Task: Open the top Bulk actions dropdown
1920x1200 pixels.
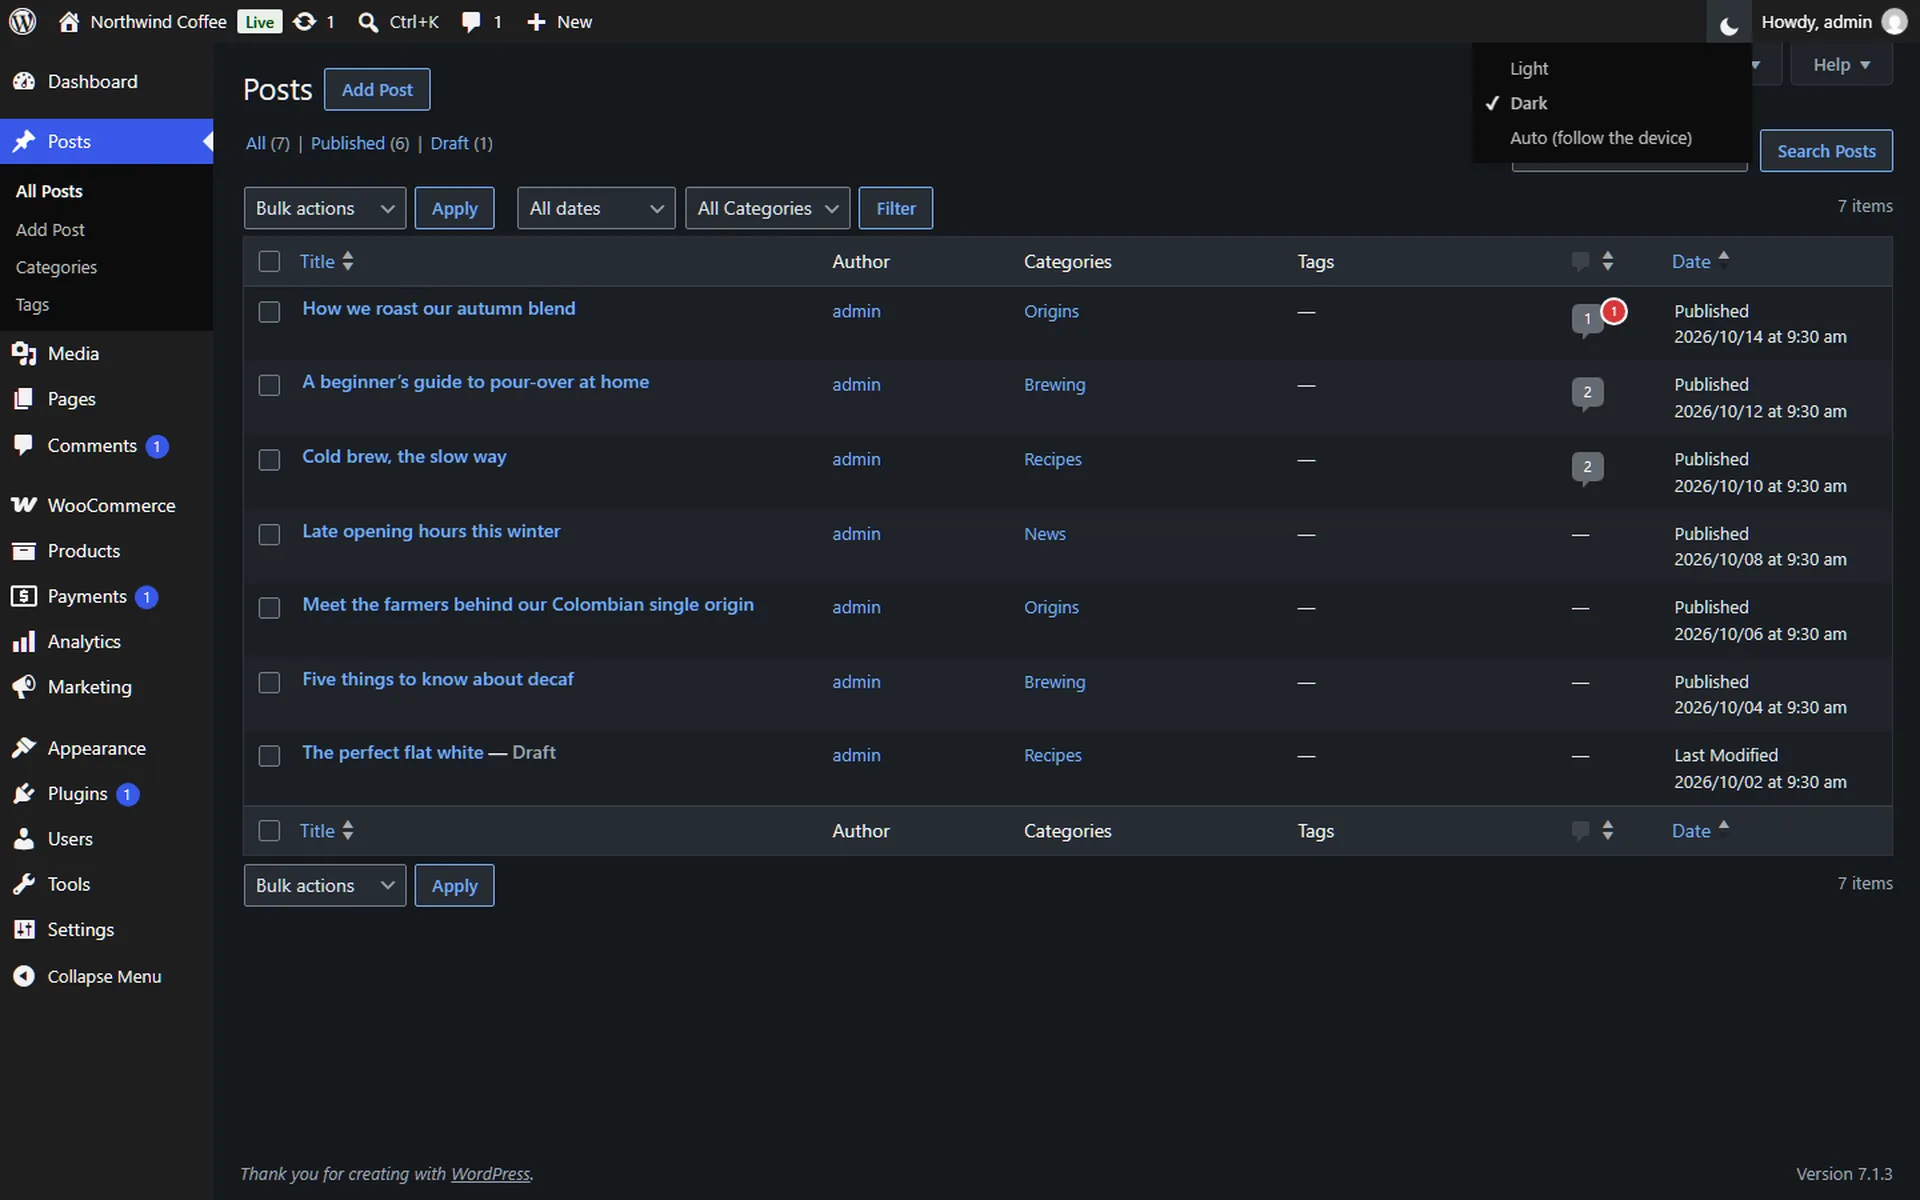Action: coord(325,208)
